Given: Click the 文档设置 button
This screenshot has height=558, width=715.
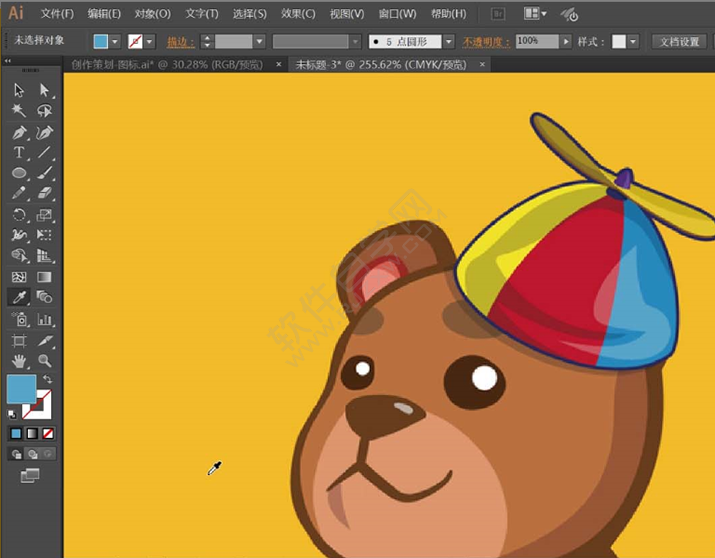Looking at the screenshot, I should [x=680, y=42].
